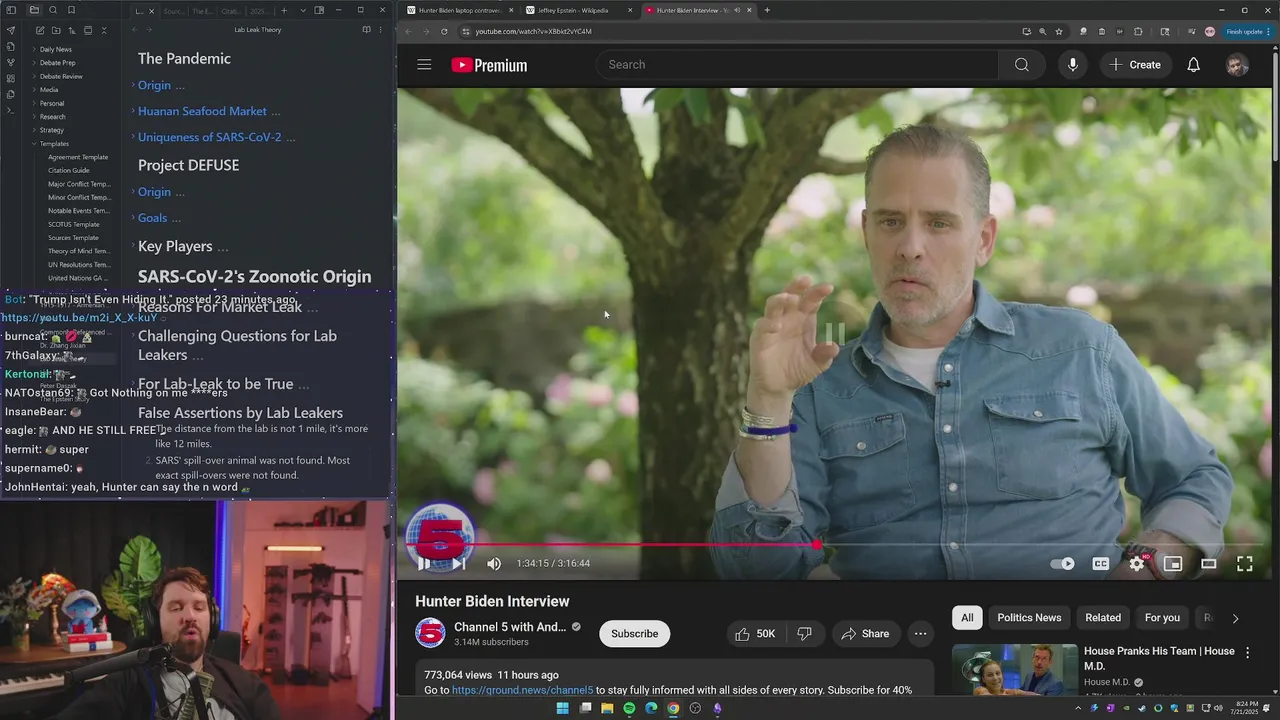Pause the Hunter Biden video

point(424,564)
